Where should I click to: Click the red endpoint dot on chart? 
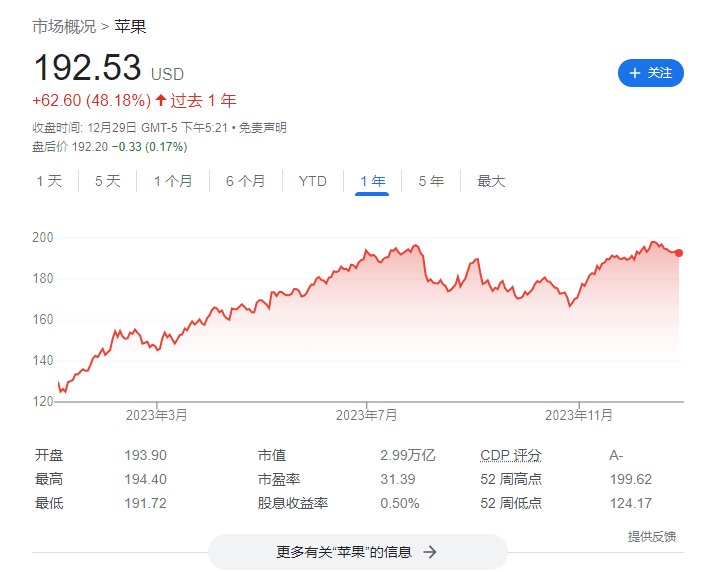point(679,253)
